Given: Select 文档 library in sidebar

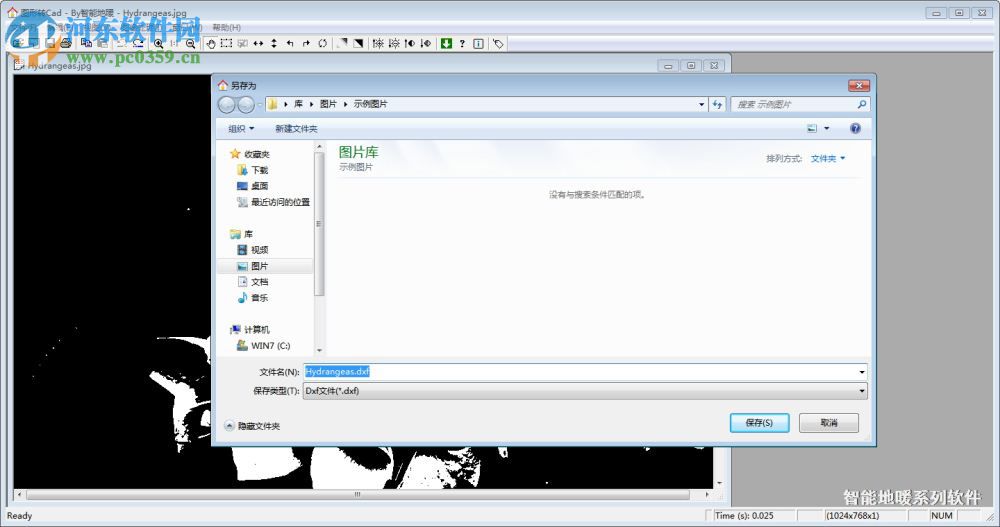Looking at the screenshot, I should click(x=253, y=282).
